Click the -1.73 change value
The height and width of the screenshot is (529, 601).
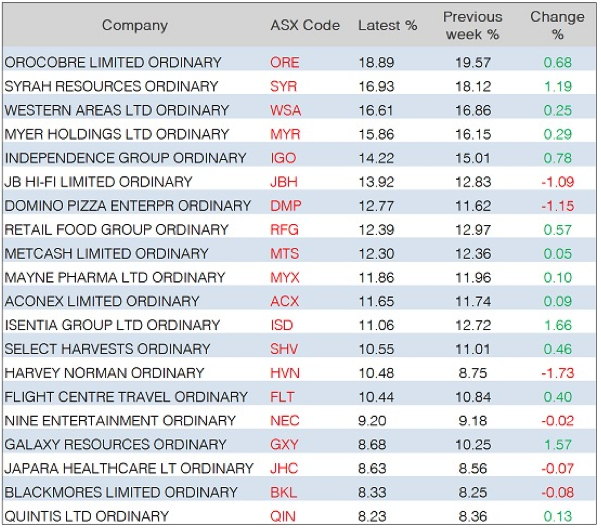pos(557,373)
